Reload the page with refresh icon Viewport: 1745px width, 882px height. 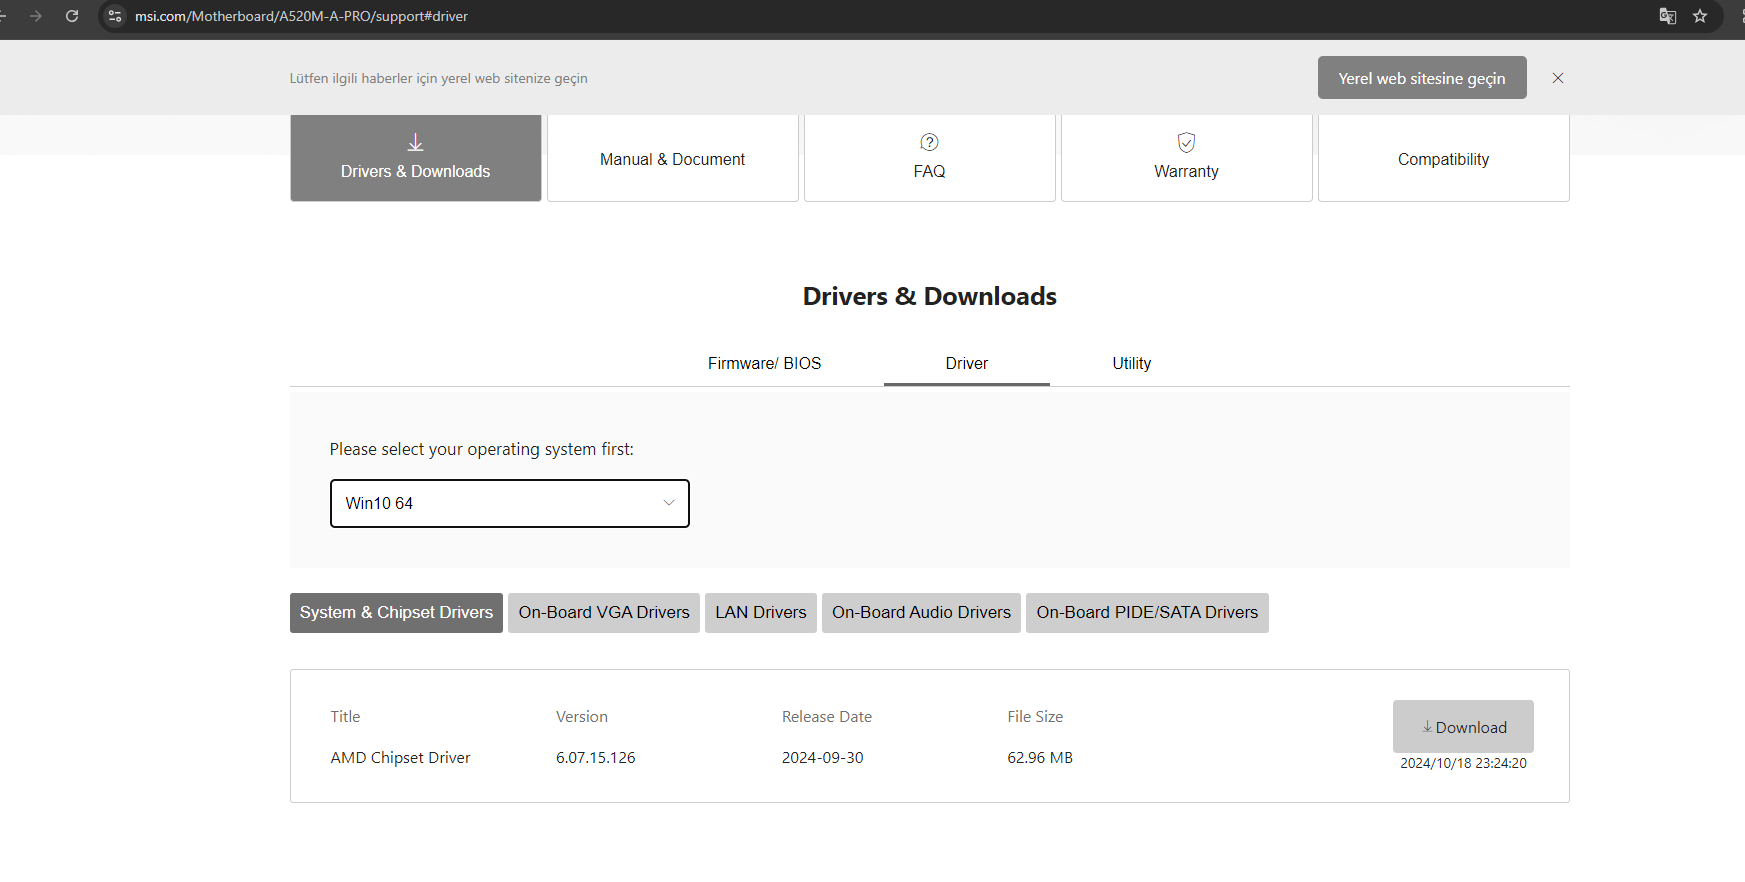point(72,16)
